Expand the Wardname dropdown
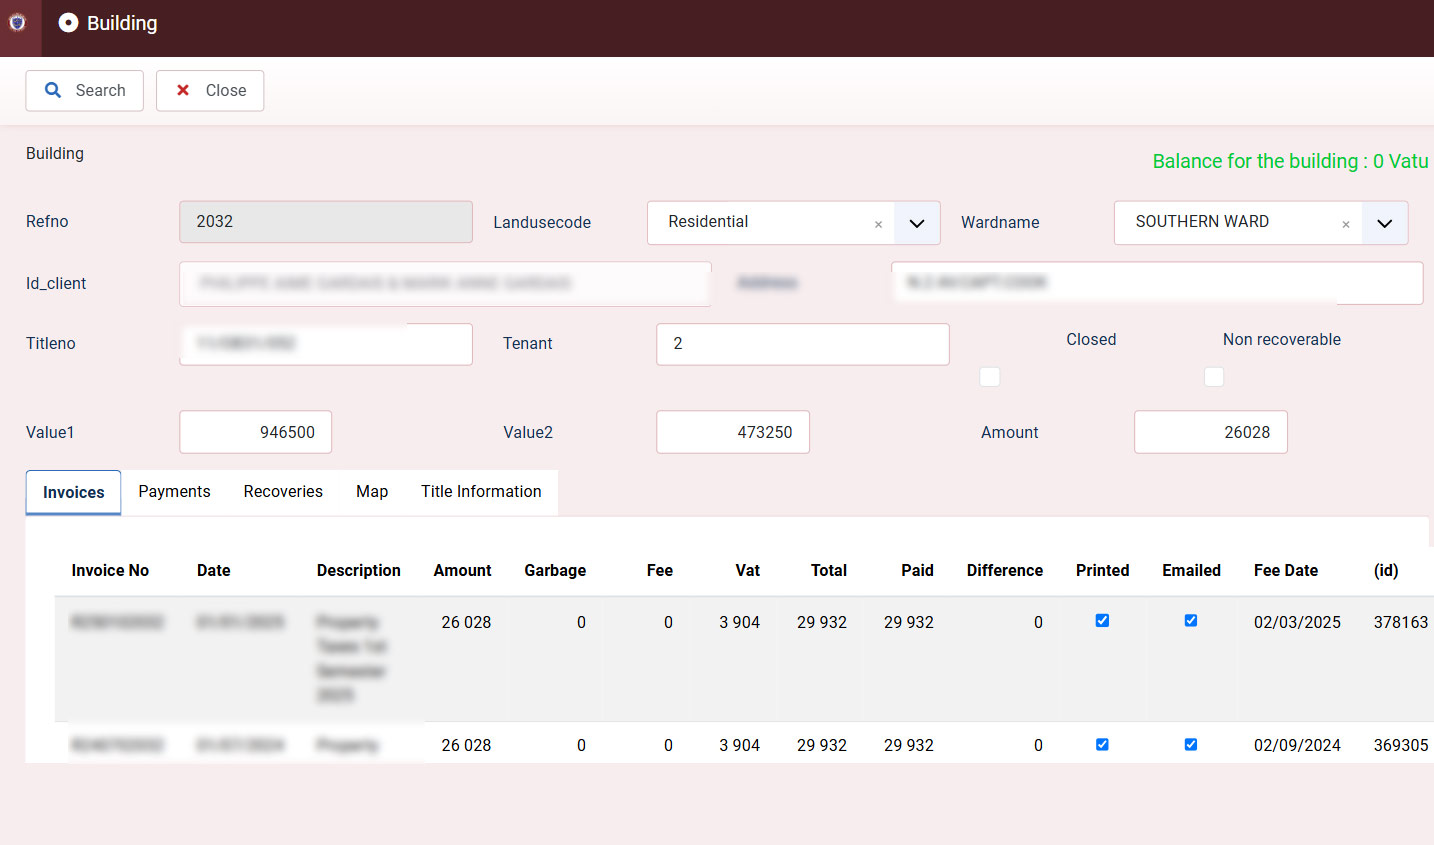The width and height of the screenshot is (1434, 845). 1385,223
